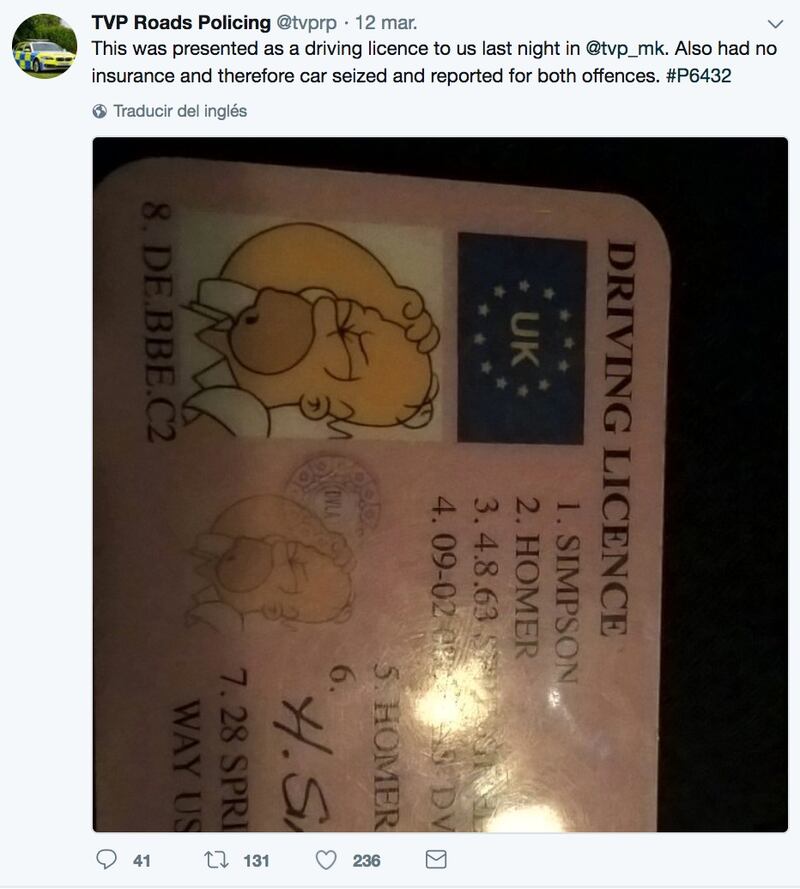Open the tweet options chevron menu

[x=774, y=24]
